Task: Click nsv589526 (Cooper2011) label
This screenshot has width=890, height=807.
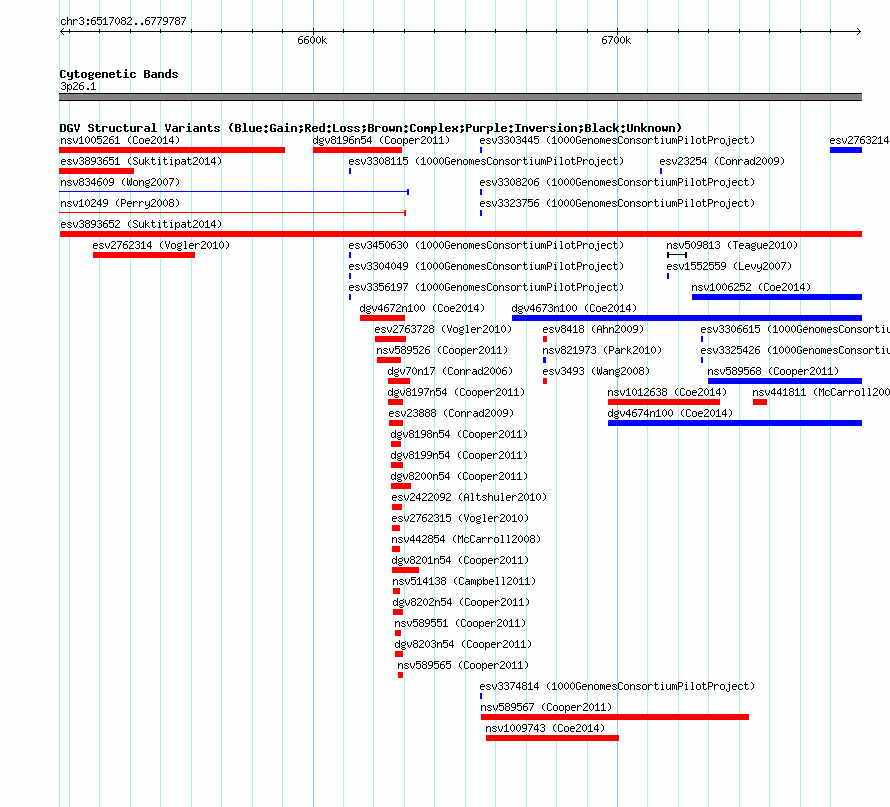Action: point(442,350)
